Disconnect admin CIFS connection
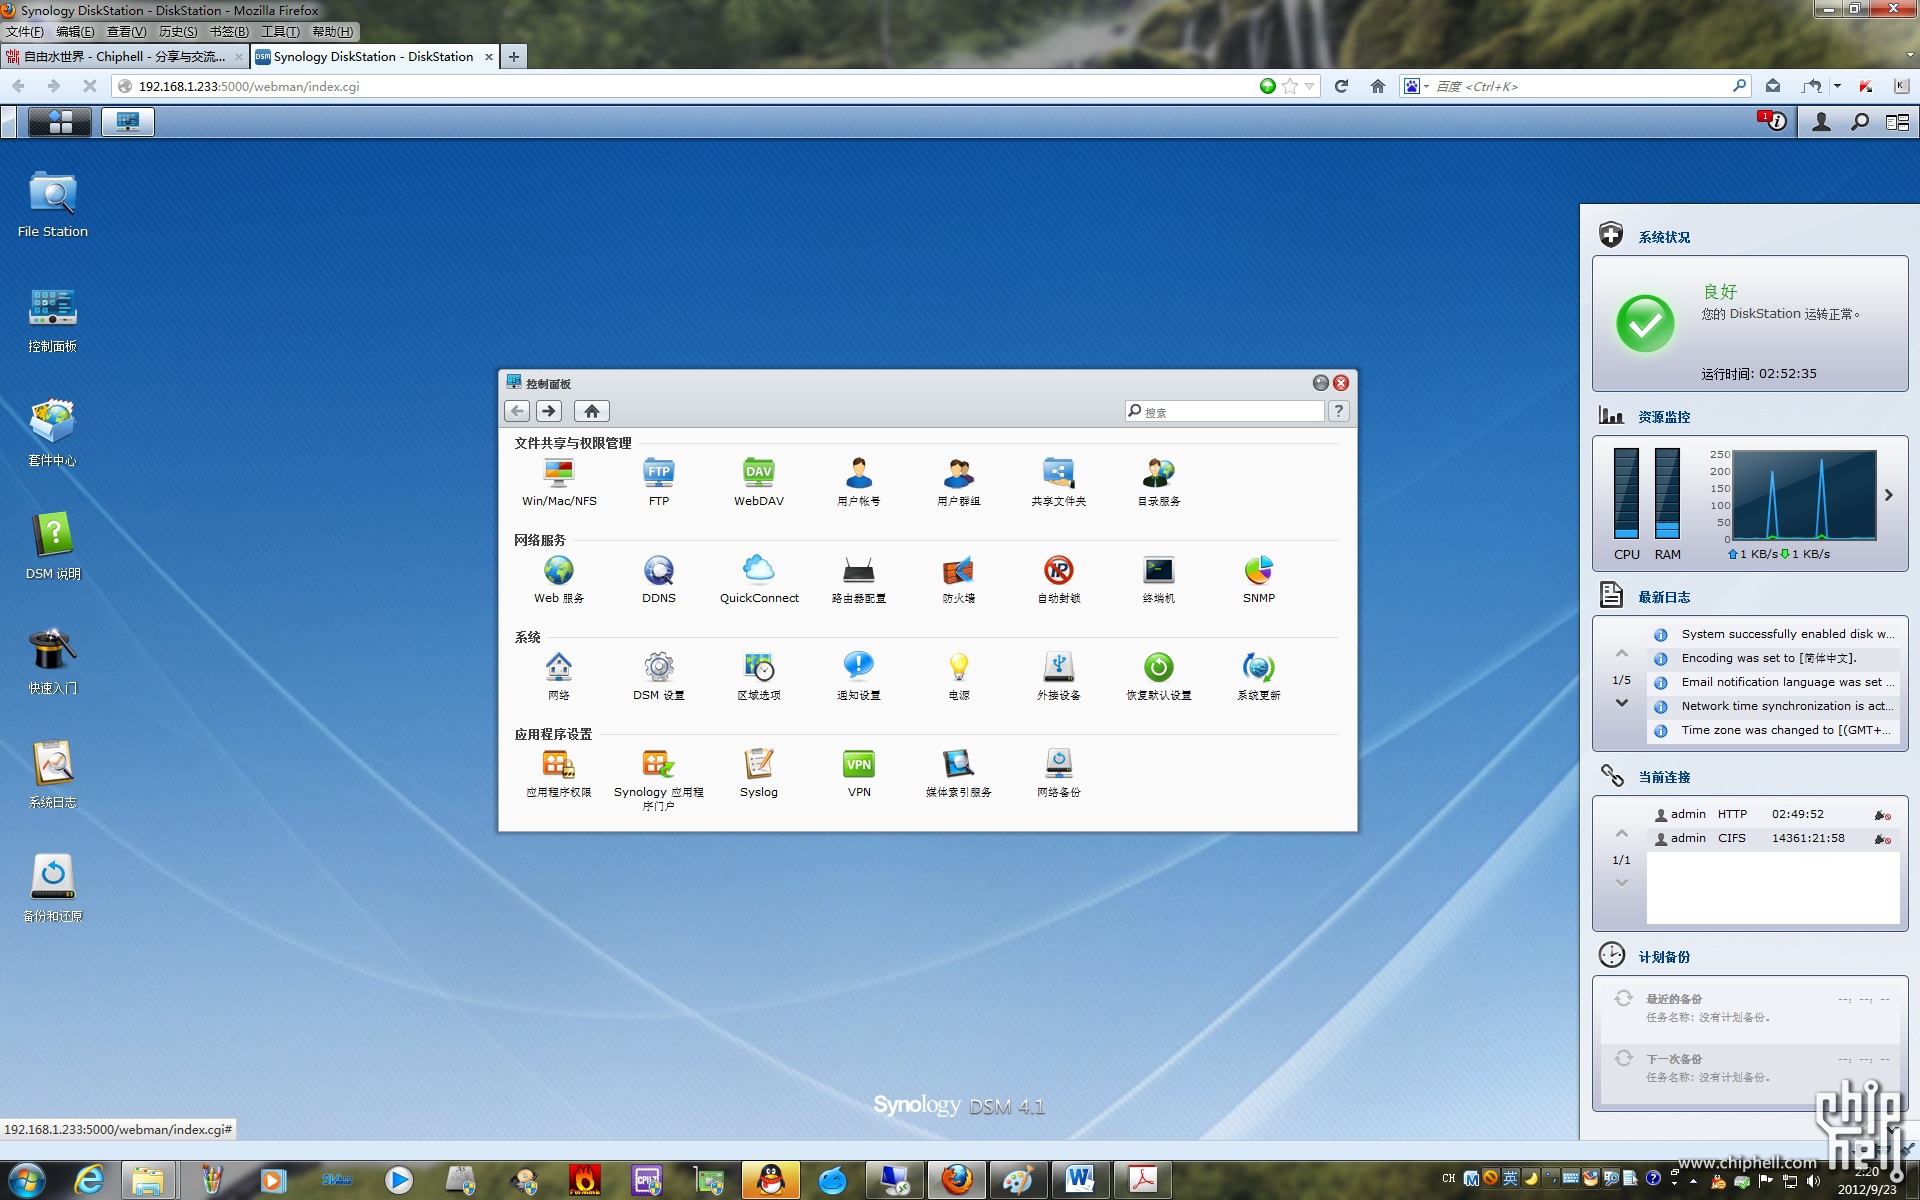This screenshot has width=1920, height=1200. point(1883,839)
